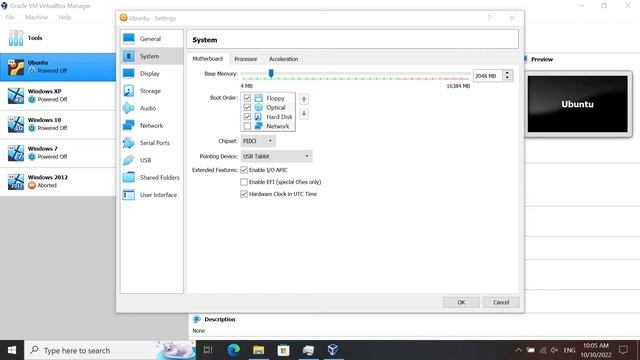This screenshot has width=640, height=360.
Task: Select the Windows 7 VM icon
Action: pyautogui.click(x=16, y=153)
